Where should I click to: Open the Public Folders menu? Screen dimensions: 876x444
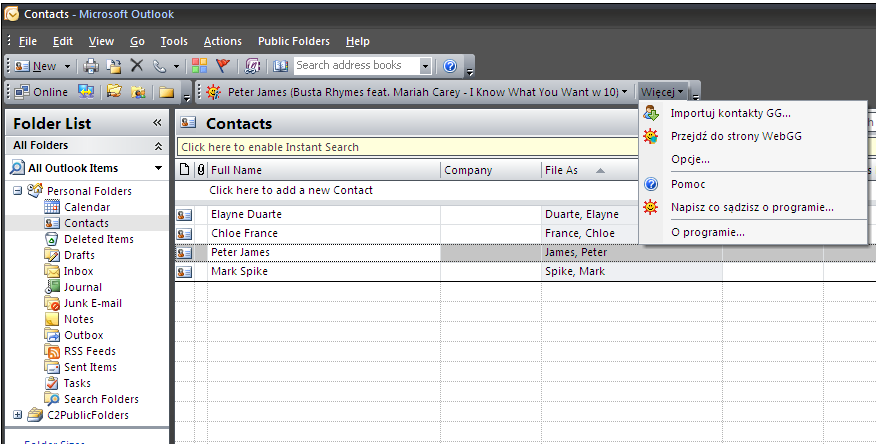[x=294, y=41]
